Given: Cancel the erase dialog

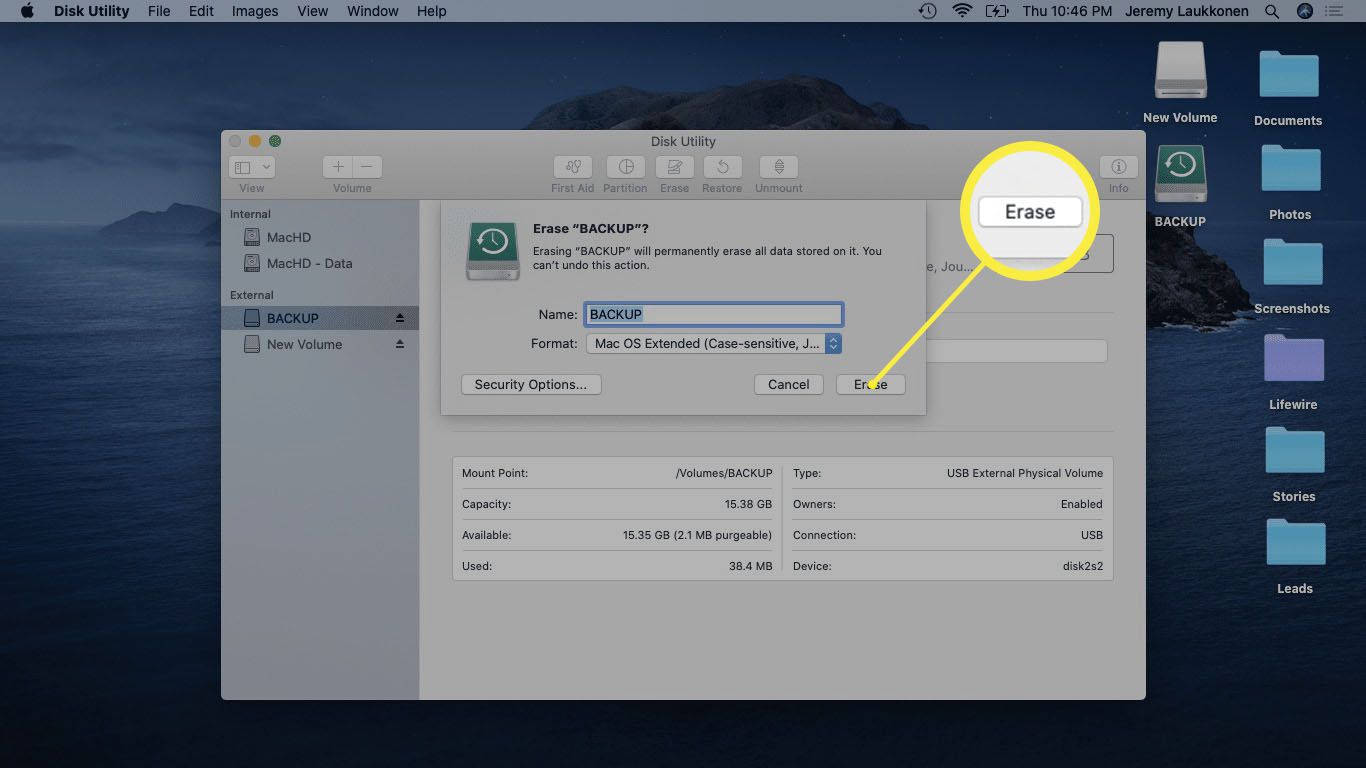Looking at the screenshot, I should coord(789,384).
